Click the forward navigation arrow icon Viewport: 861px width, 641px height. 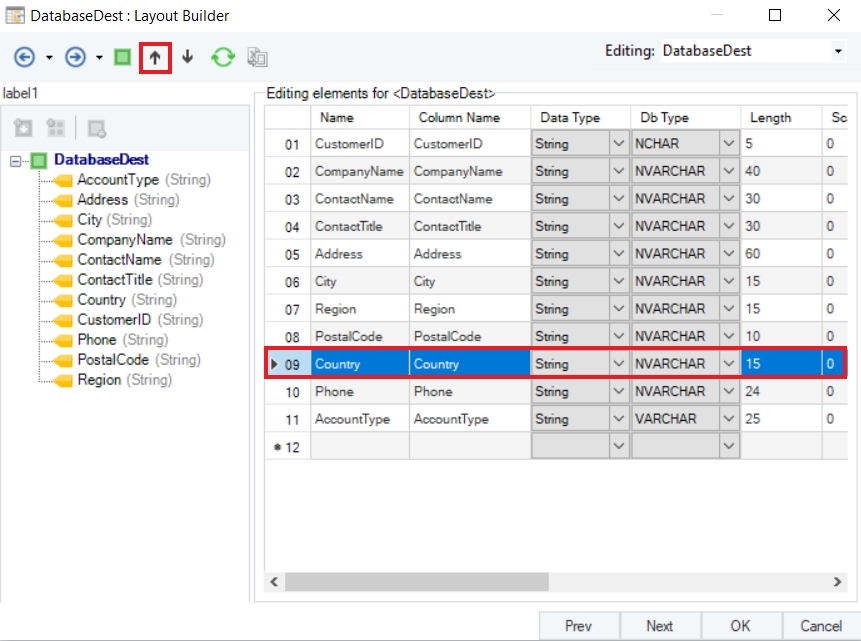[x=75, y=57]
